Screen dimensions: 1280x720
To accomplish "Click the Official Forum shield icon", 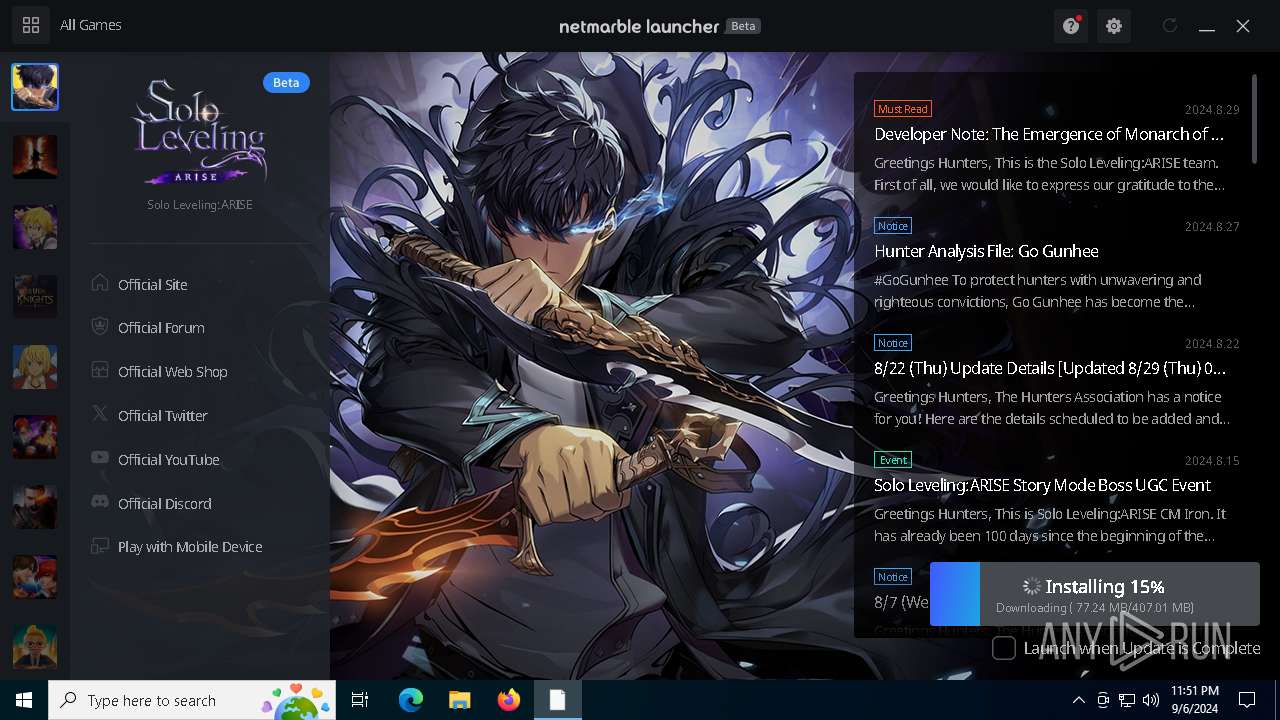I will (x=100, y=327).
